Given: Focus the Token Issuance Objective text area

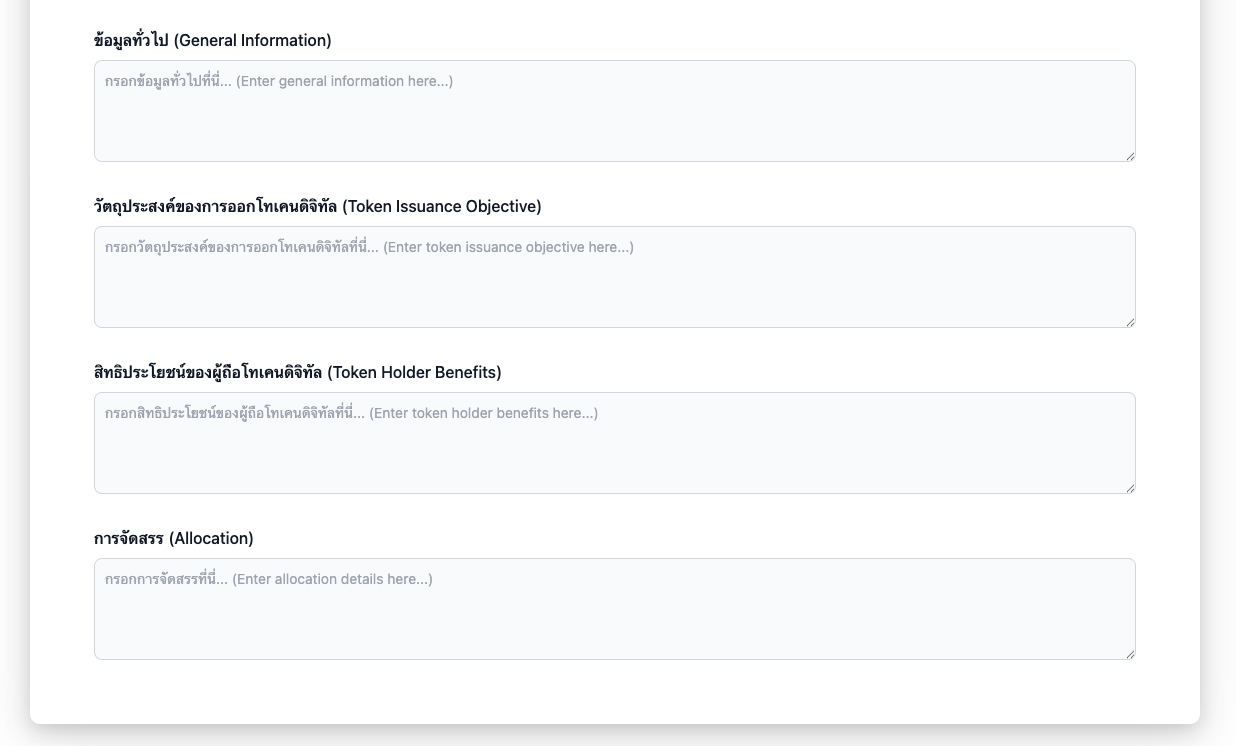Looking at the screenshot, I should 614,286.
